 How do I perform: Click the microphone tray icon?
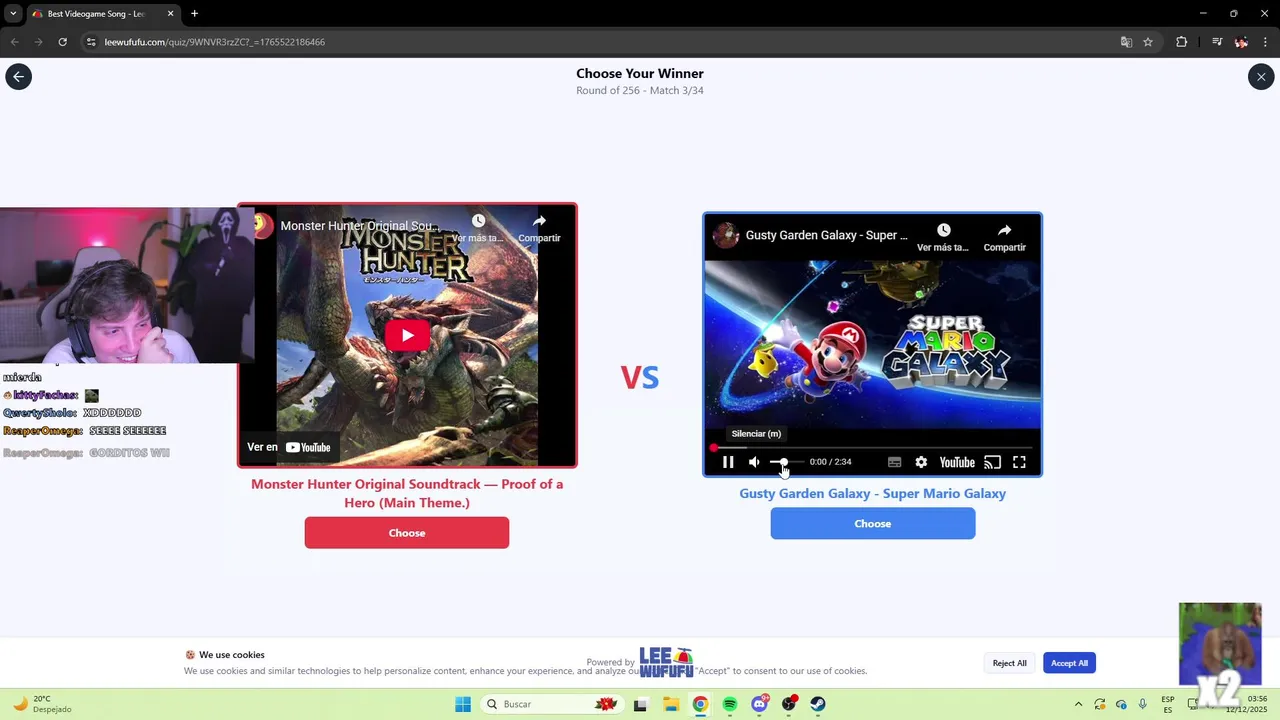tap(1142, 704)
